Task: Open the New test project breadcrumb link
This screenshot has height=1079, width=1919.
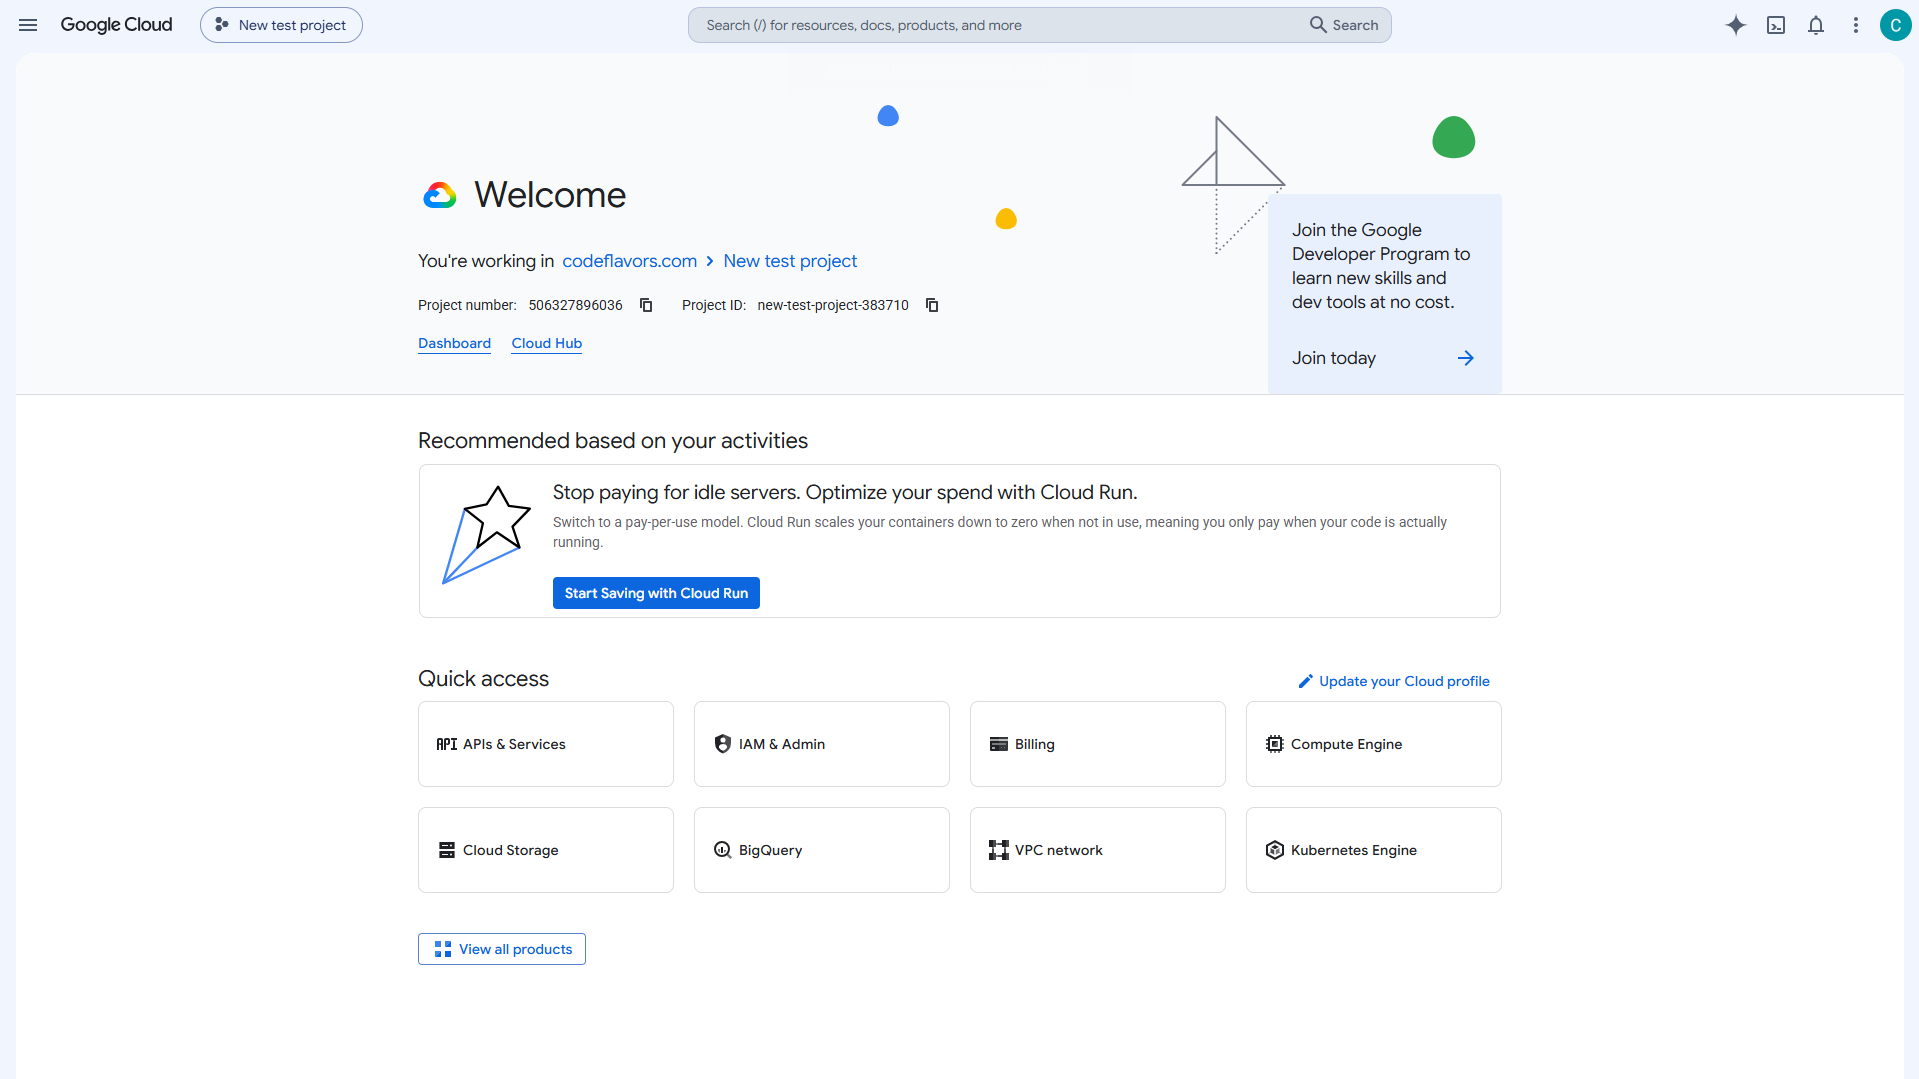Action: click(x=790, y=261)
